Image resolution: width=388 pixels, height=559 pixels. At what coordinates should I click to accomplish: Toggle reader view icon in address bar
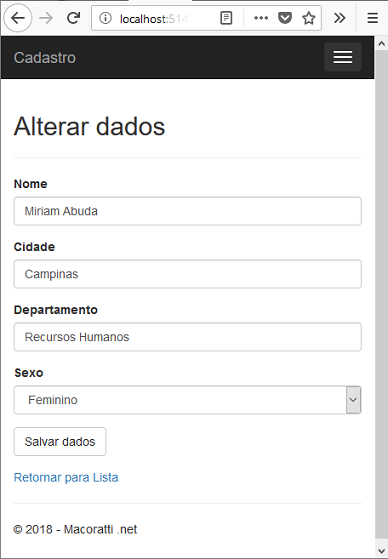pyautogui.click(x=226, y=18)
